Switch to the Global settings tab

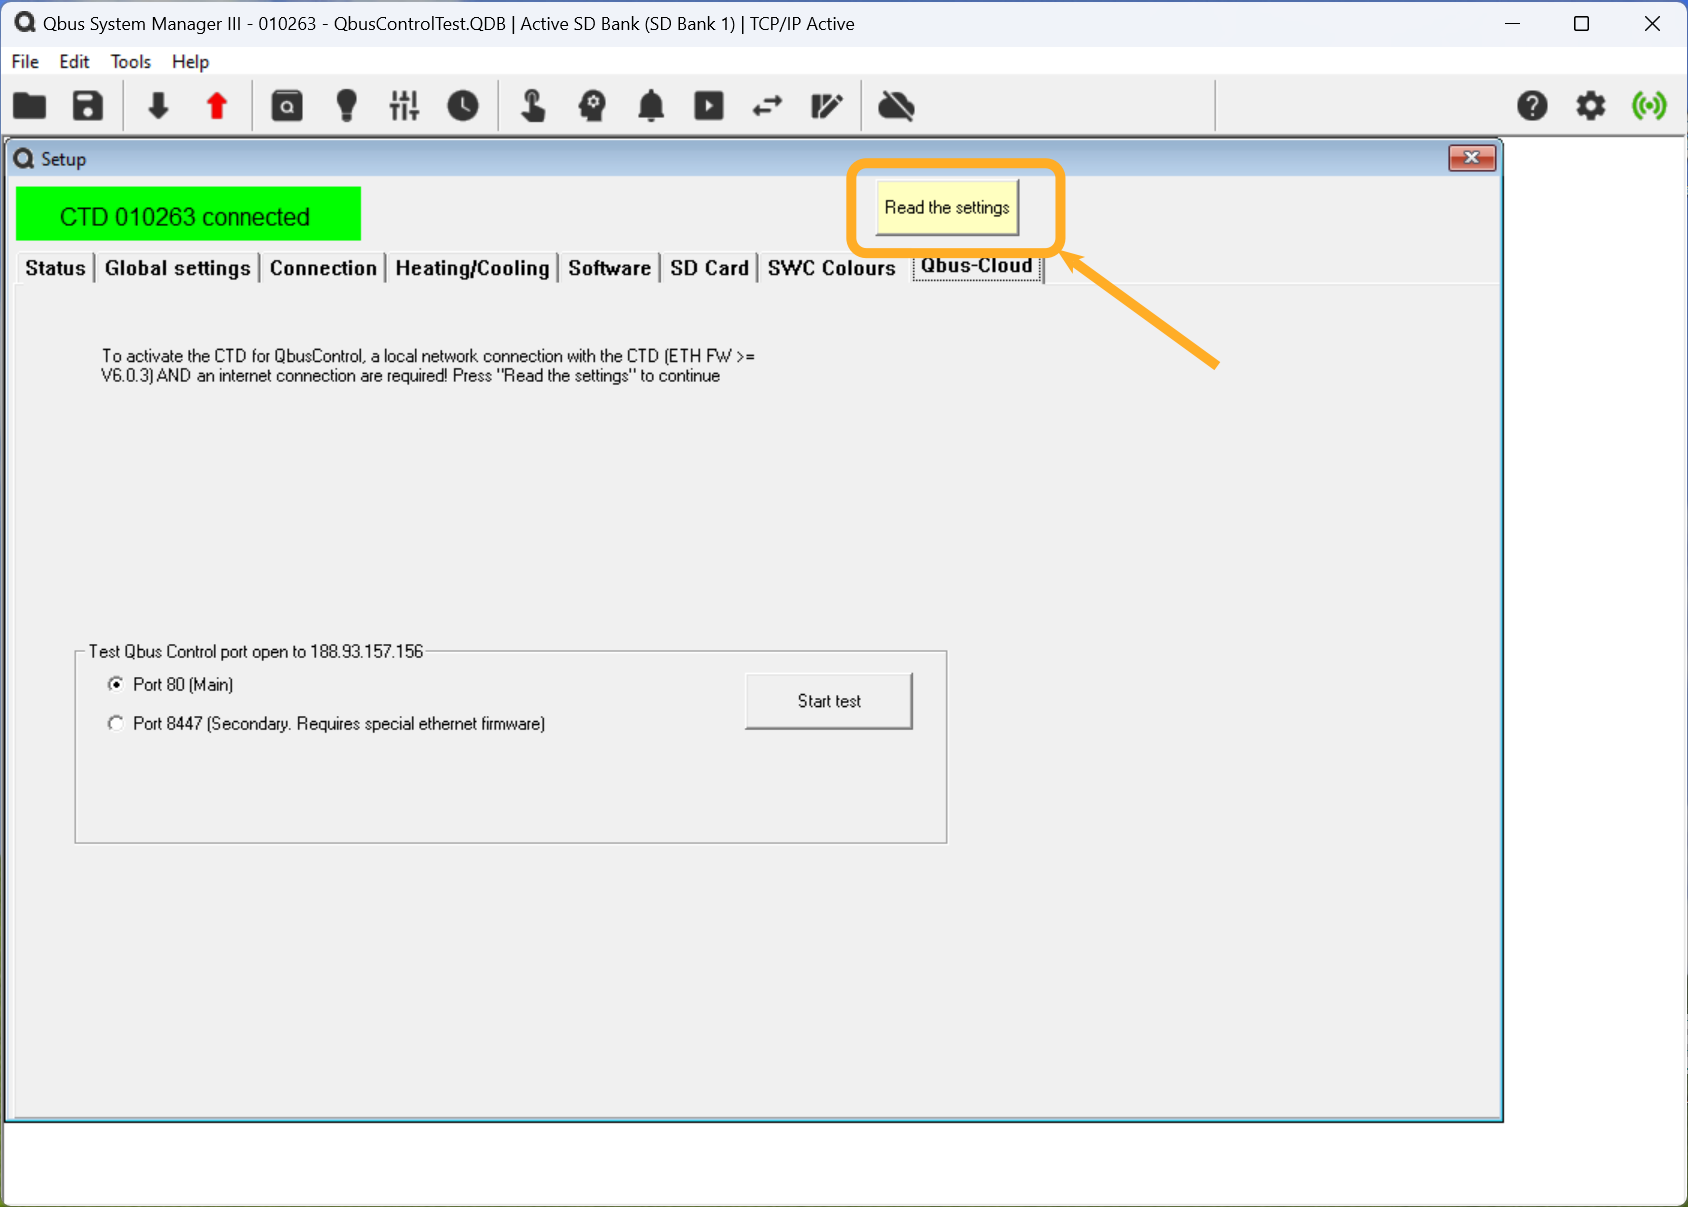coord(177,268)
